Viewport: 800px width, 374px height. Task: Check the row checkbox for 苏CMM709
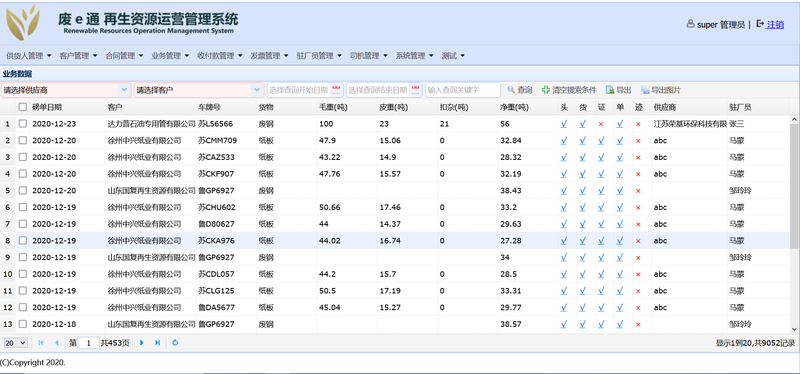click(x=22, y=141)
